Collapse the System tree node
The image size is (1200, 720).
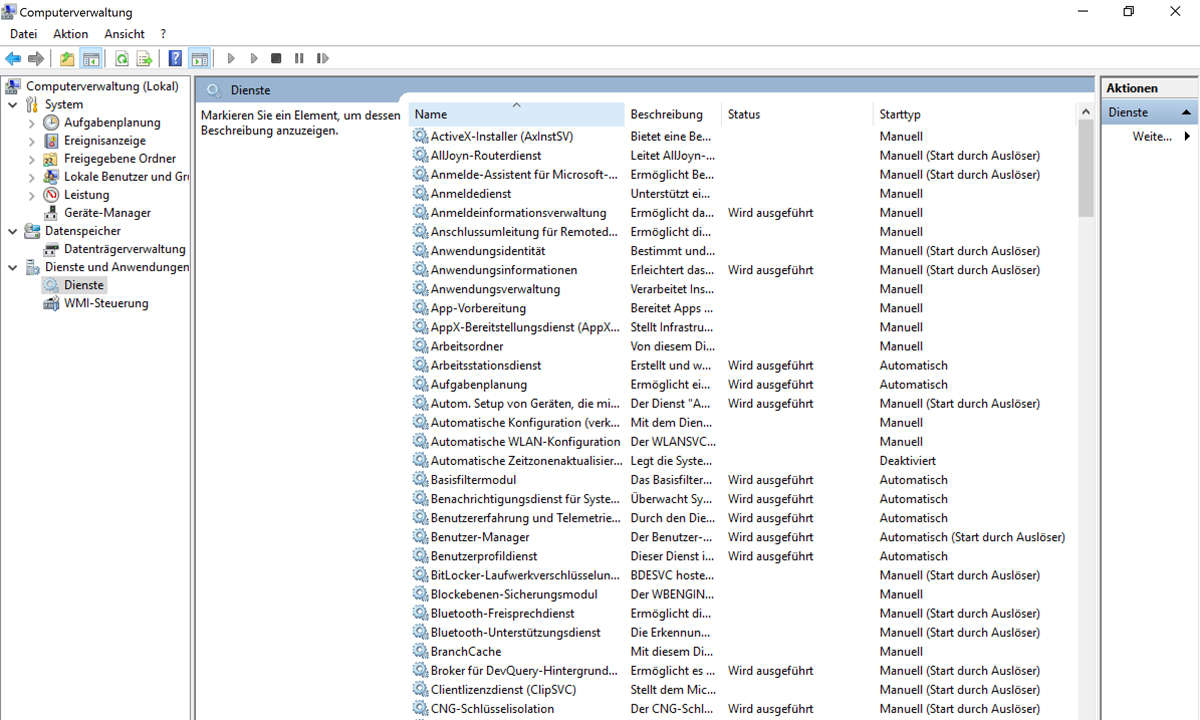point(12,104)
